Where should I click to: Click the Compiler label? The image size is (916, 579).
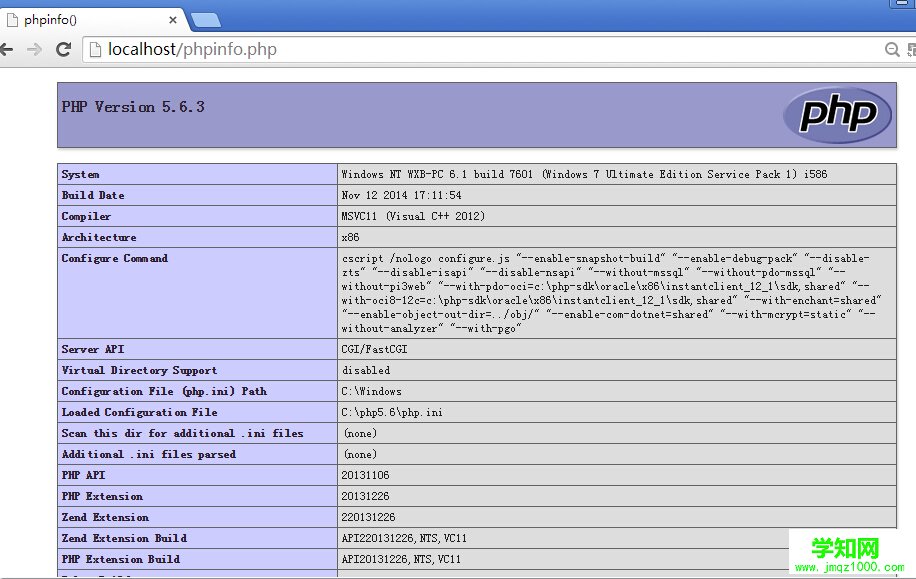[86, 216]
